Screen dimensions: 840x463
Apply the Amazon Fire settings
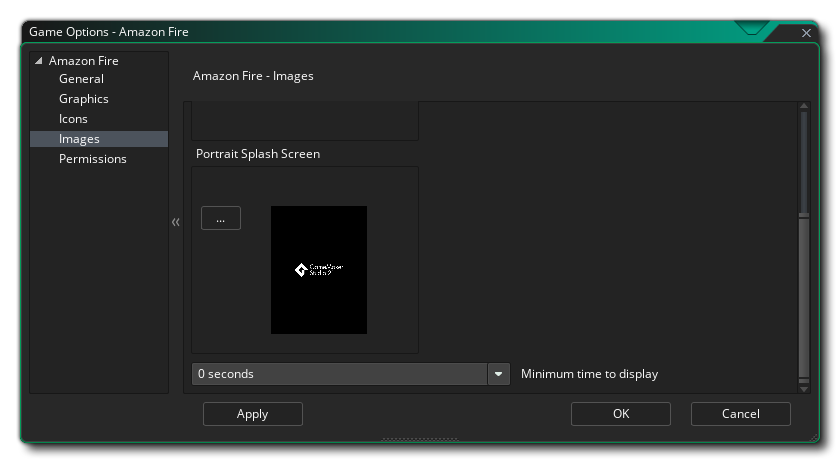tap(253, 414)
